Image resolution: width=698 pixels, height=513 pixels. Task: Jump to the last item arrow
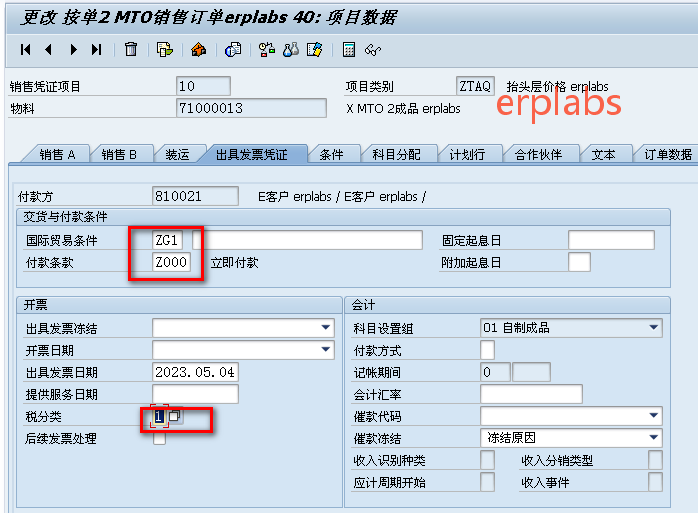pos(97,49)
